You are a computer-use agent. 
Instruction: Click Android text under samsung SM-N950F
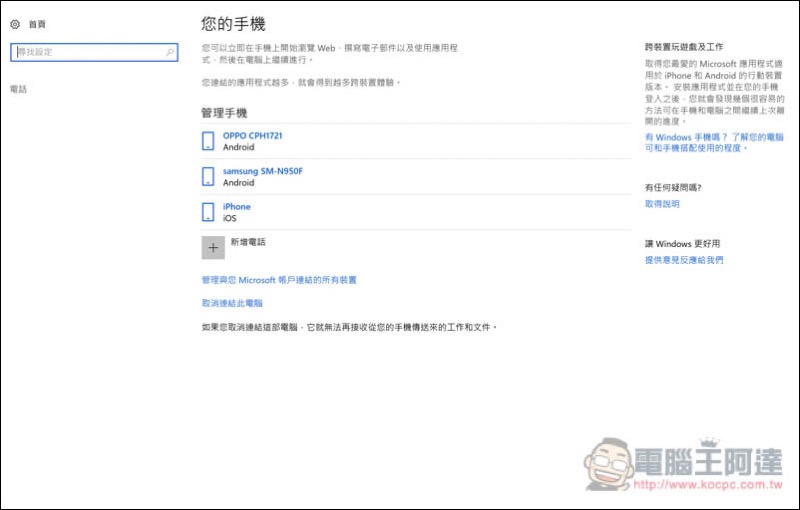pyautogui.click(x=238, y=183)
